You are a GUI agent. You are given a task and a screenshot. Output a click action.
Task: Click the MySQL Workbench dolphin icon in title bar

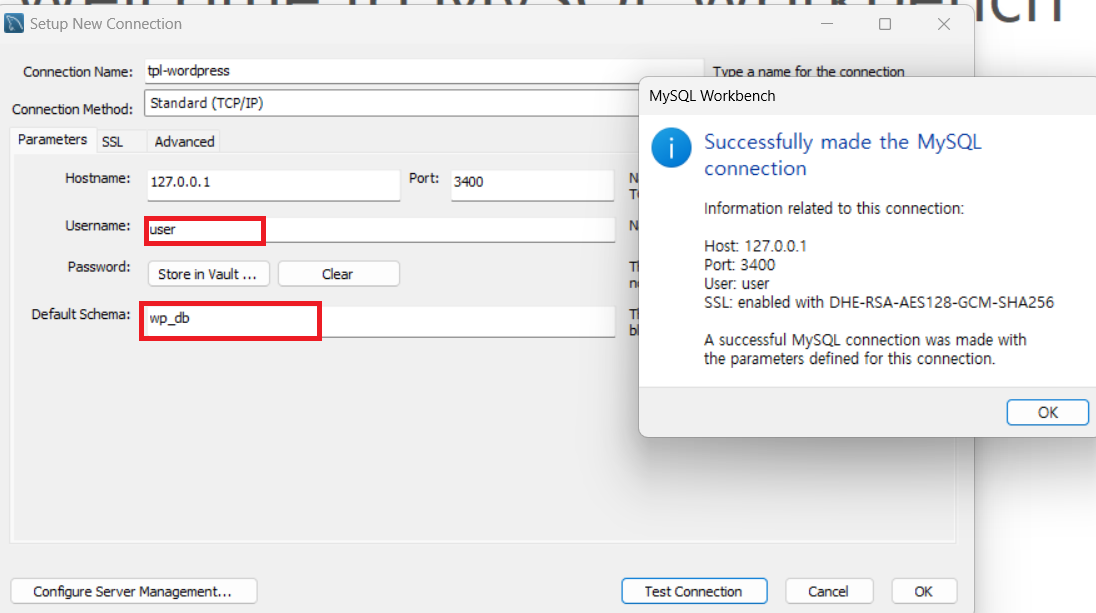(14, 23)
